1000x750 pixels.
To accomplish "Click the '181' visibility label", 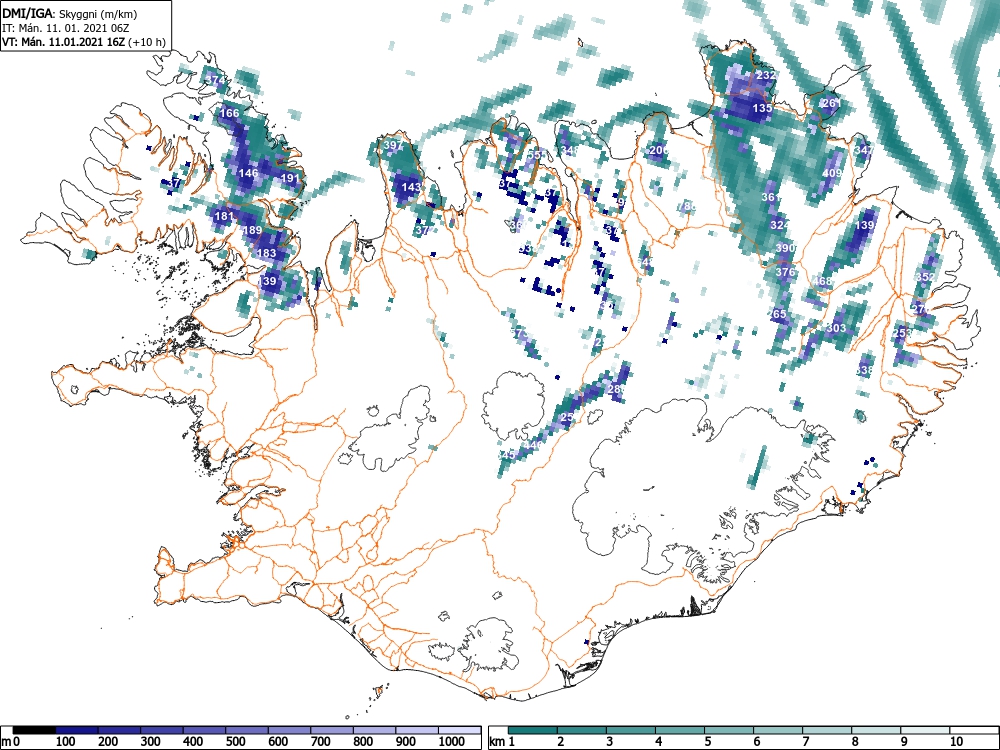I will 224,216.
